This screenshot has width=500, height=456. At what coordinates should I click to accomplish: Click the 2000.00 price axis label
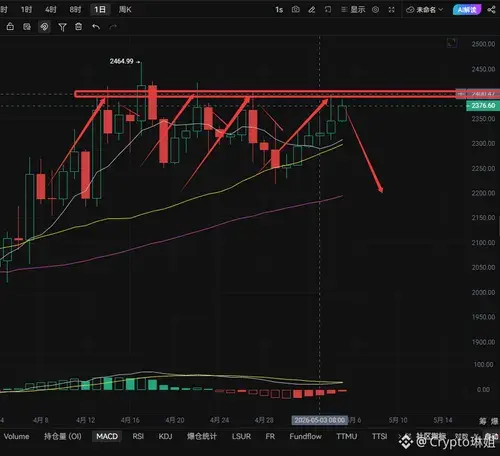tap(483, 292)
